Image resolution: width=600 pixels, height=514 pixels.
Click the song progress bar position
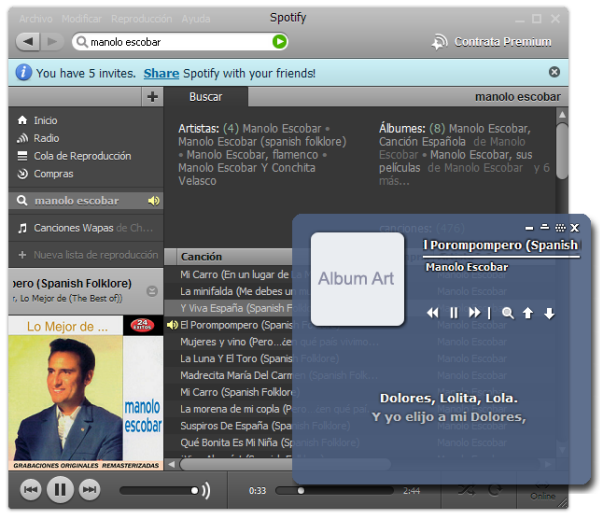334,490
